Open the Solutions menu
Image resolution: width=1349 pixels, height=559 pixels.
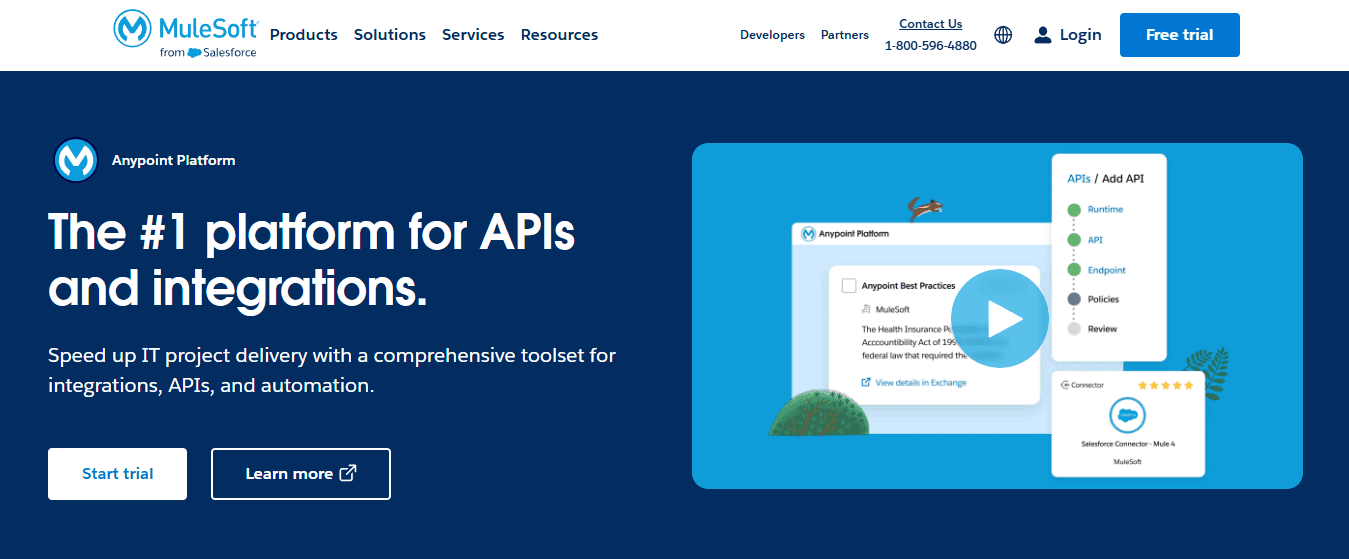pos(390,35)
